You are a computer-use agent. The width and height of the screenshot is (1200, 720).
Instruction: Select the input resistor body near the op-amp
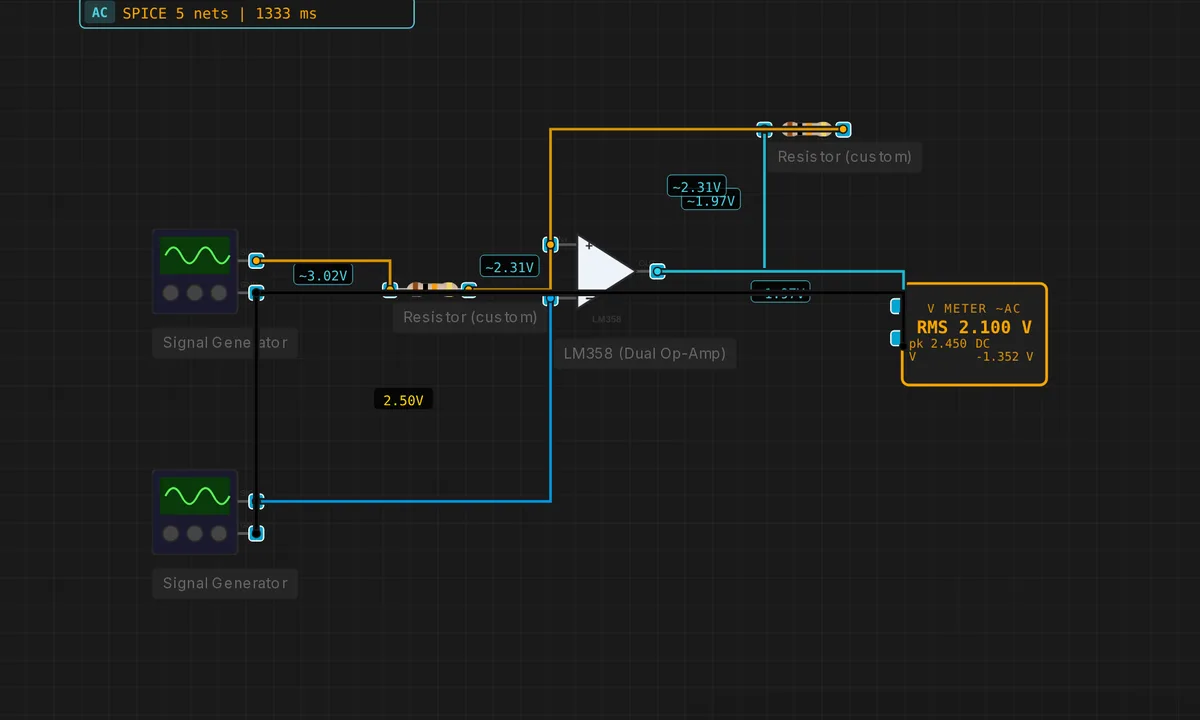[x=430, y=290]
